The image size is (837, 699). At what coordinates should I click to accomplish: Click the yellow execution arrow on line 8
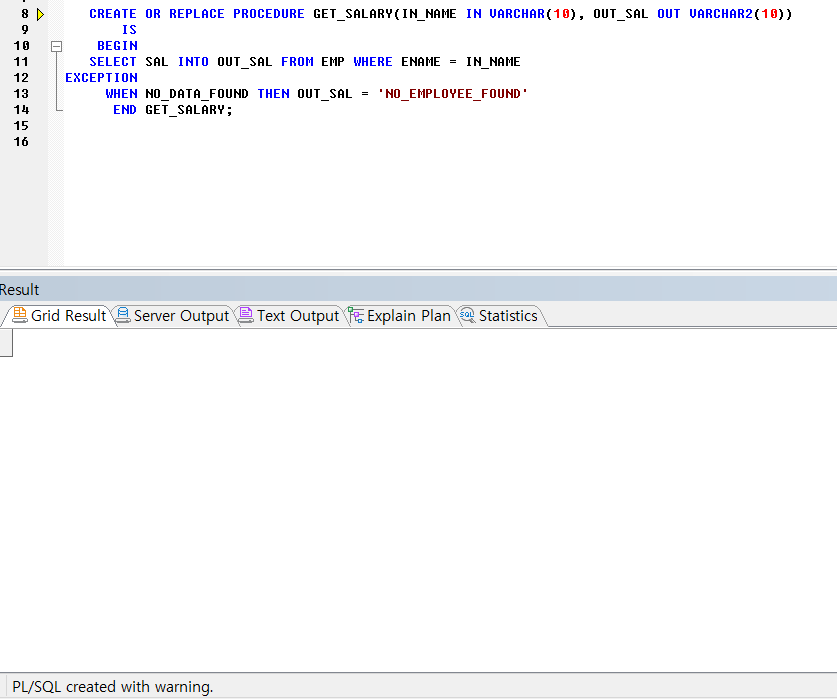[x=41, y=14]
